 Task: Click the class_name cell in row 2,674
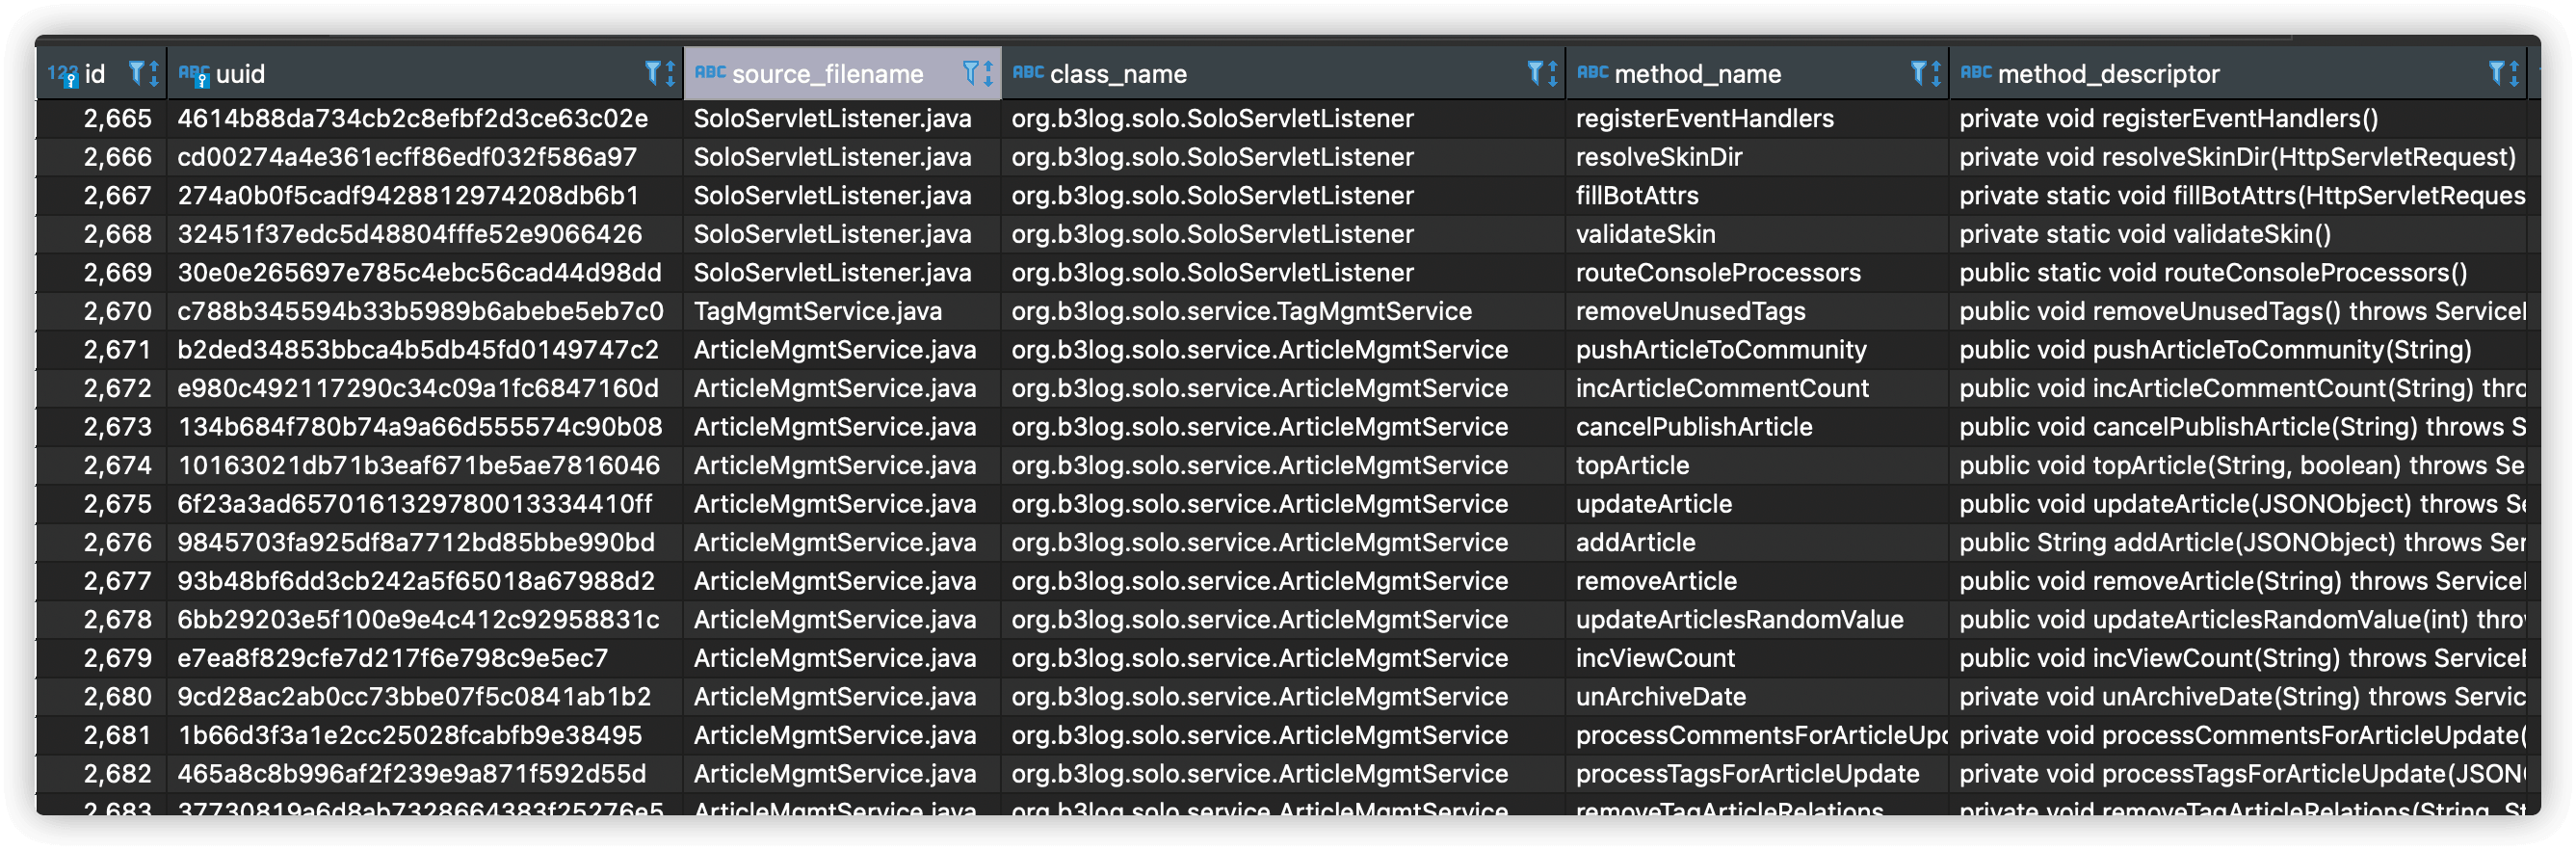(1284, 465)
